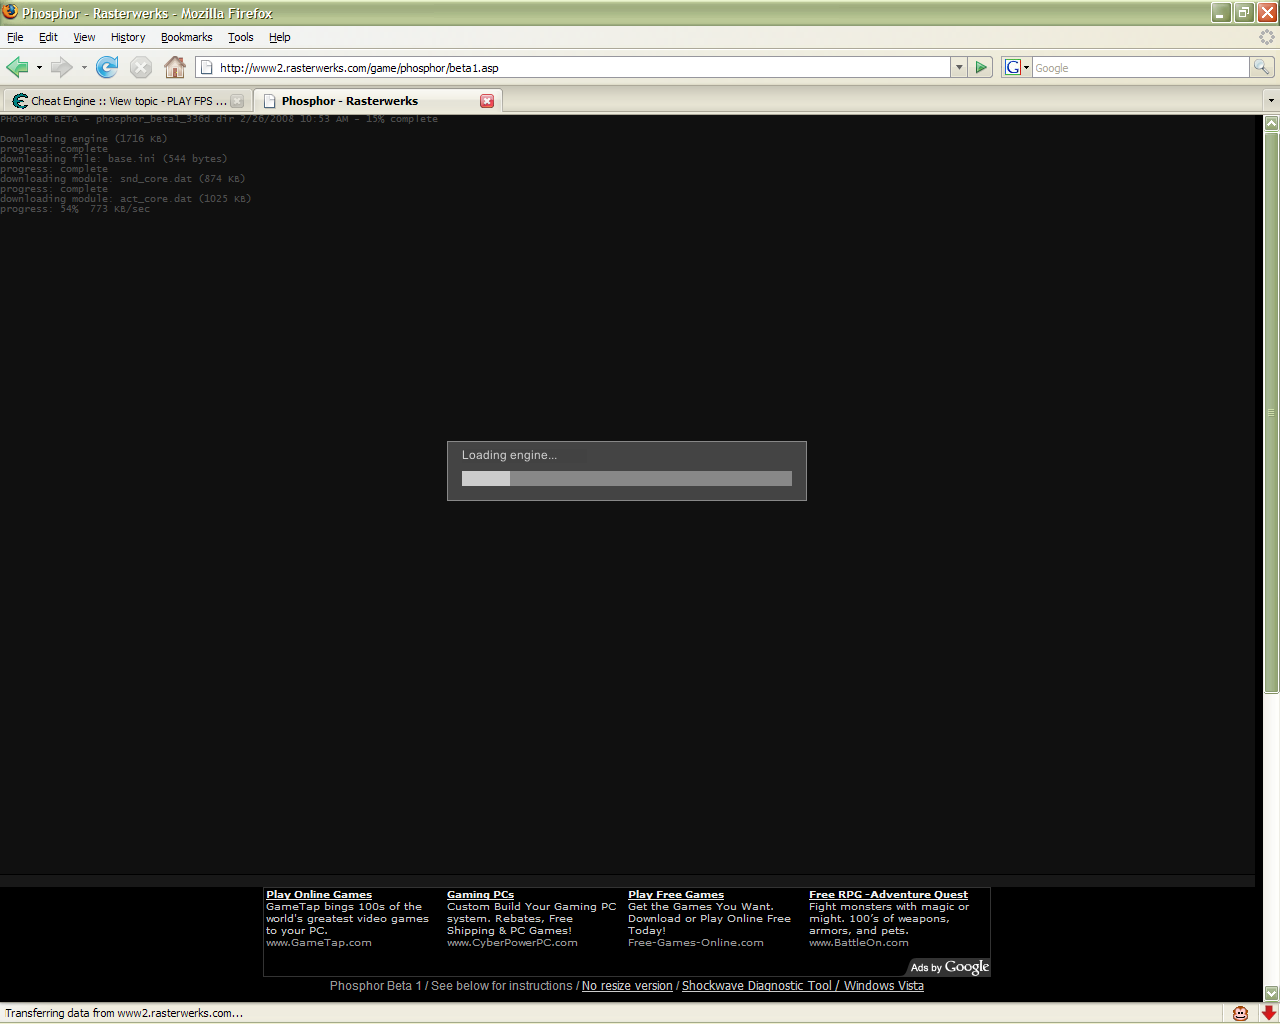Open the File menu
The image size is (1280, 1024).
(15, 37)
